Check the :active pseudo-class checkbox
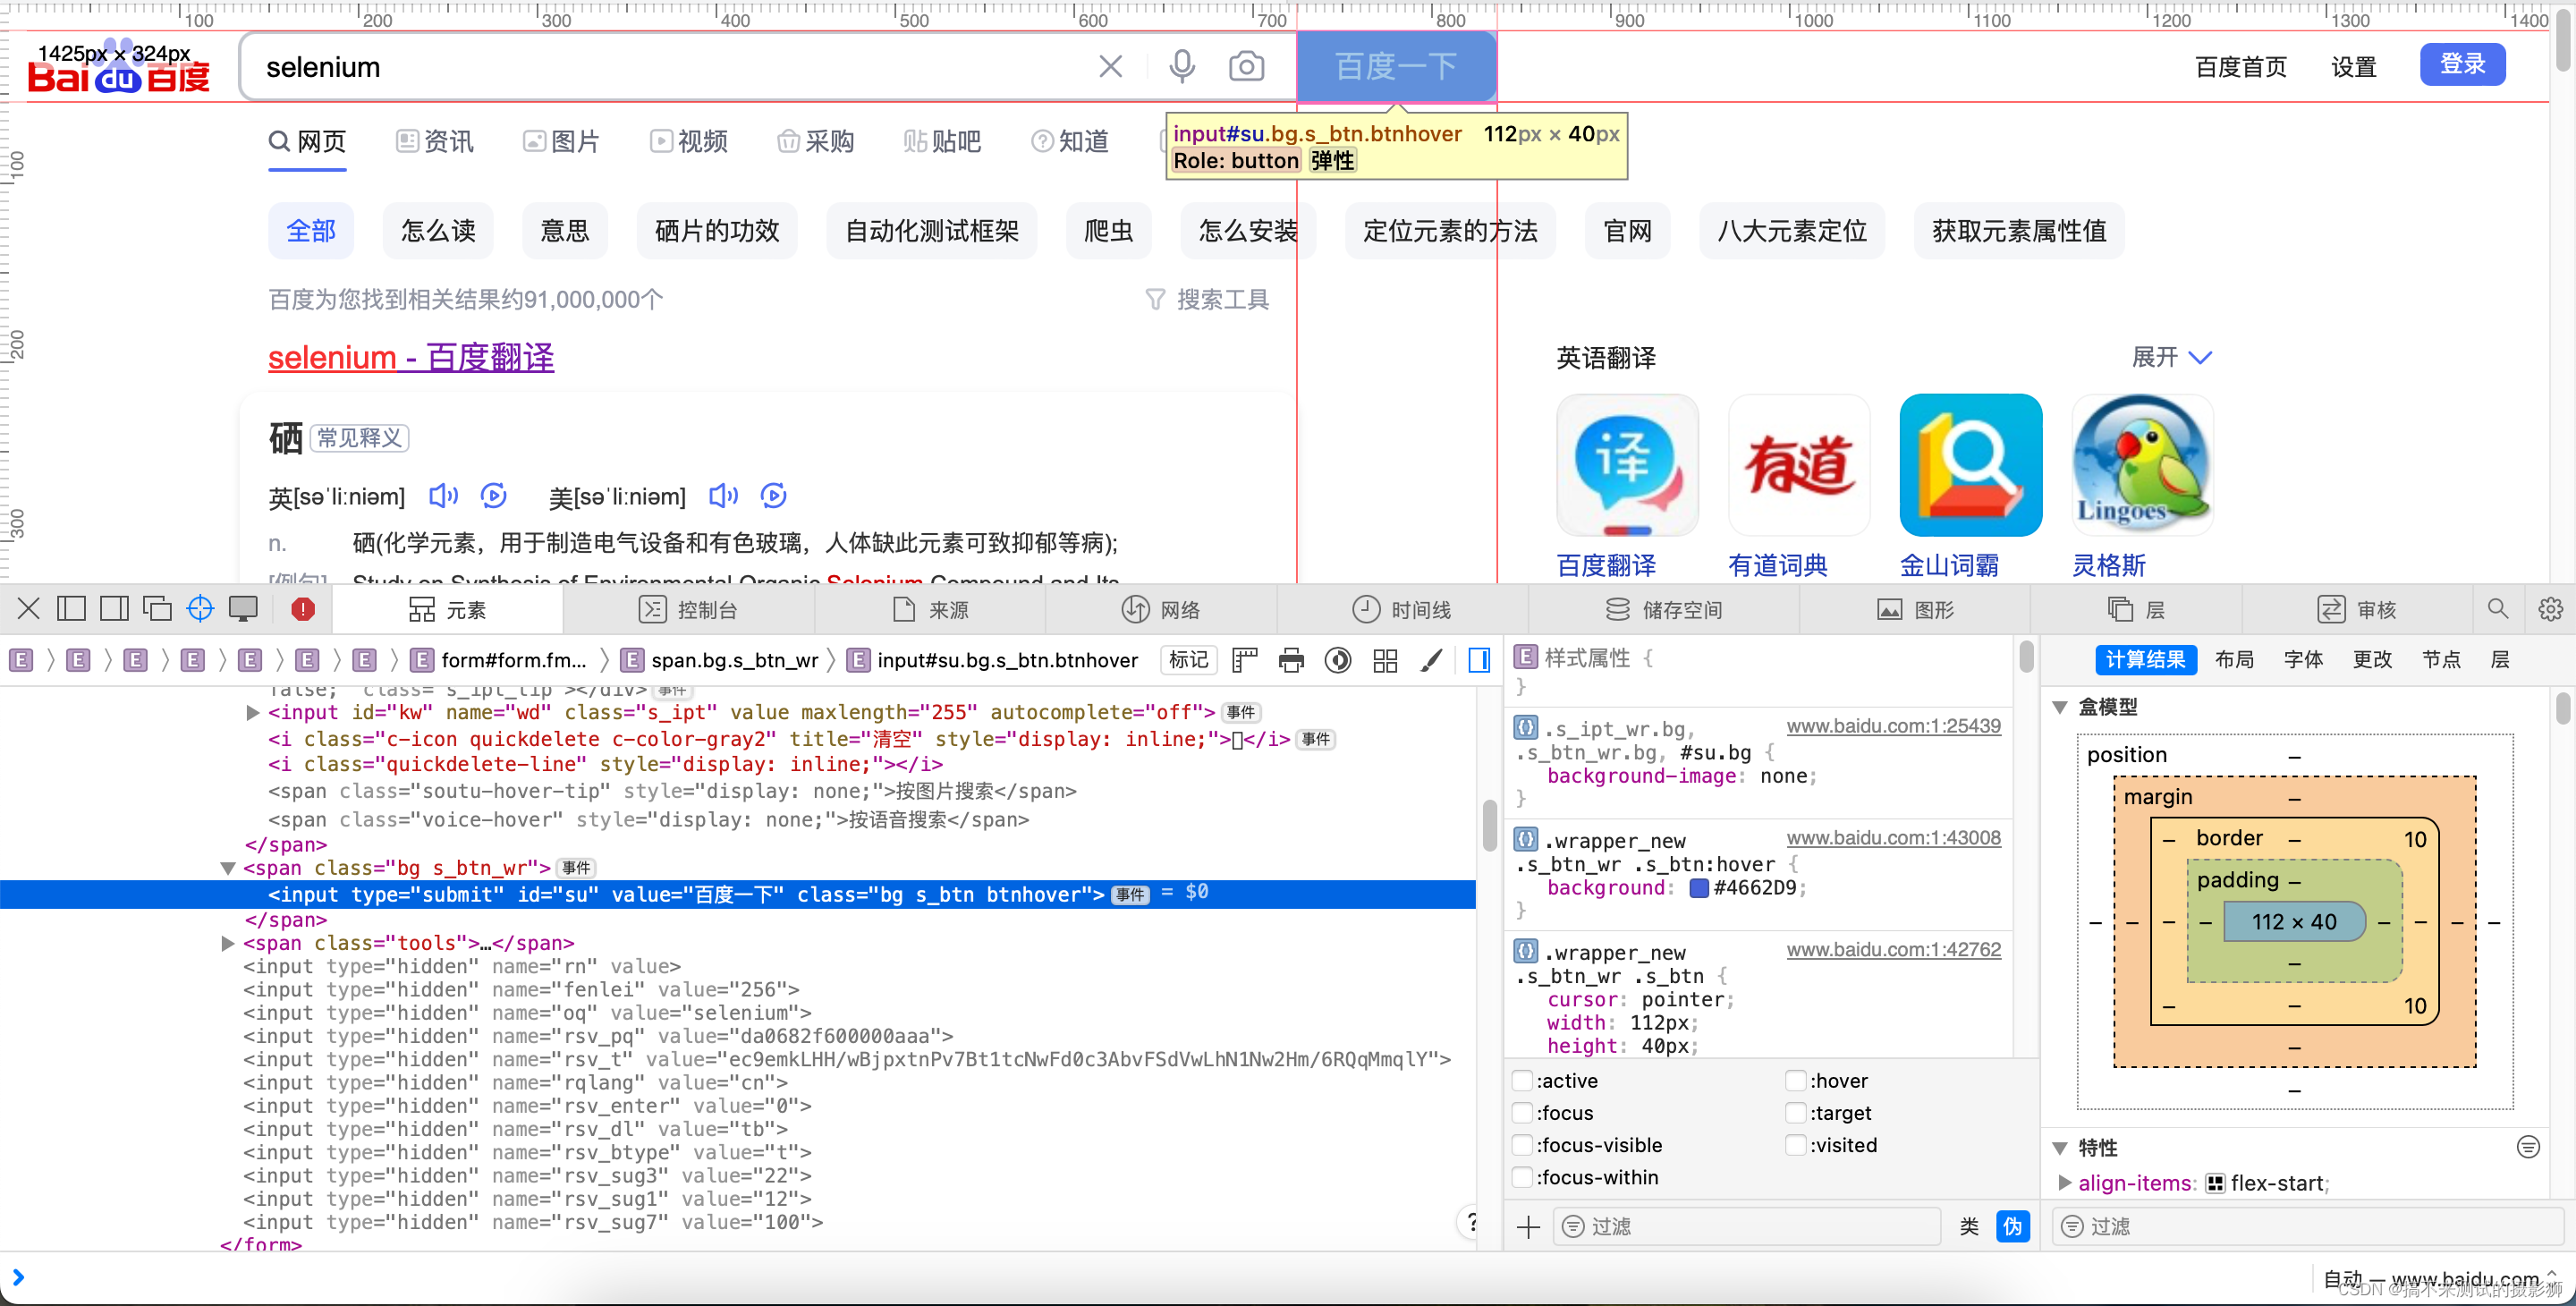The height and width of the screenshot is (1306, 2576). (x=1523, y=1080)
